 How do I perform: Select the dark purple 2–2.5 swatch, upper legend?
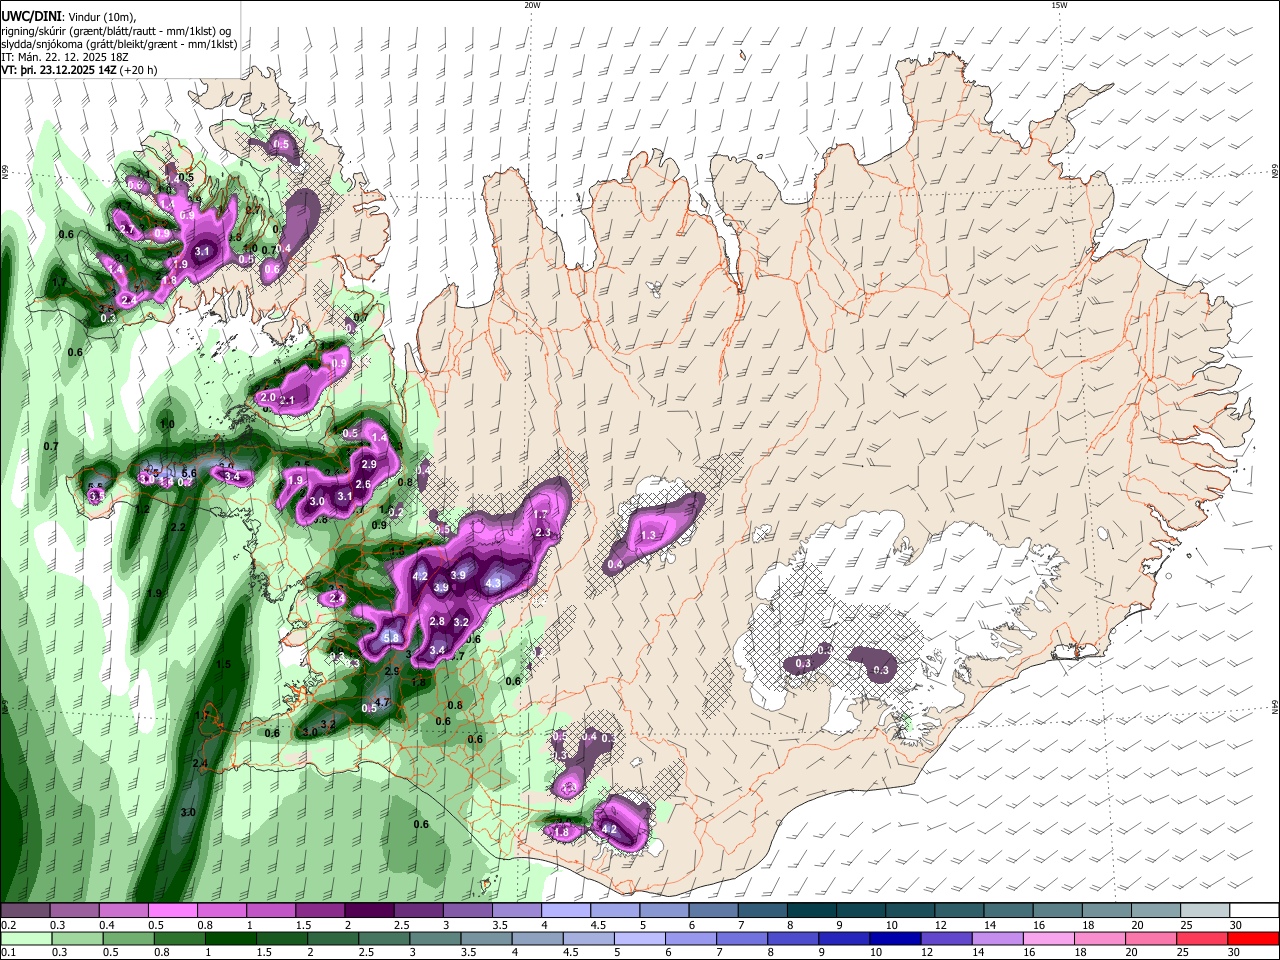[369, 910]
